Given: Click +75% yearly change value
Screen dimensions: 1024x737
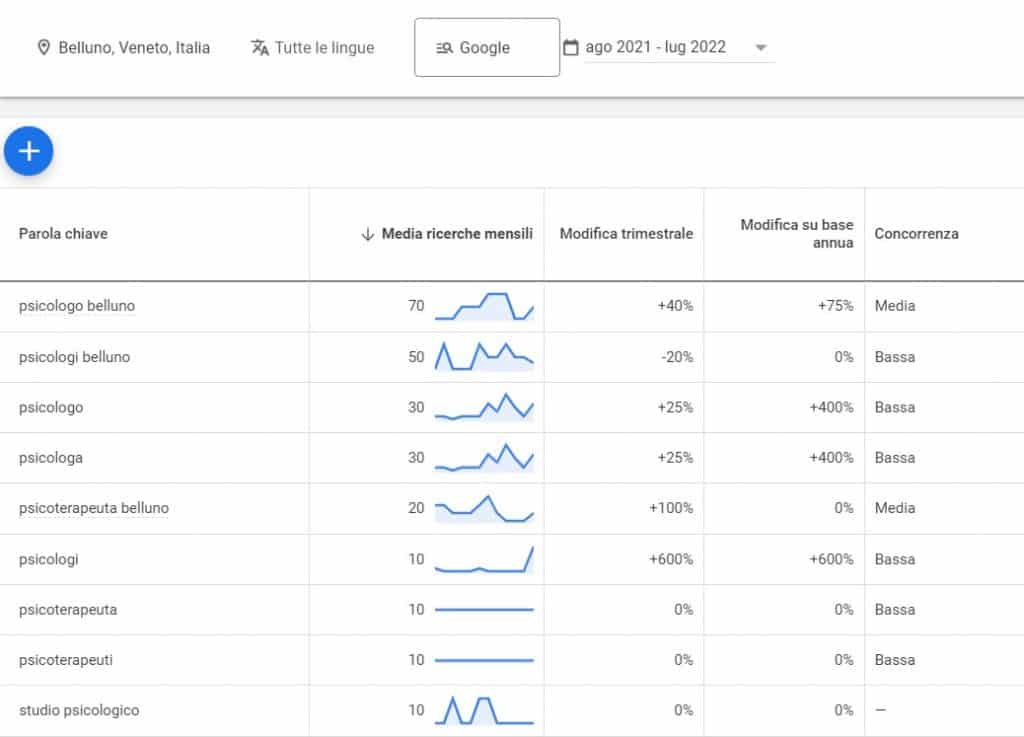Looking at the screenshot, I should click(x=835, y=306).
